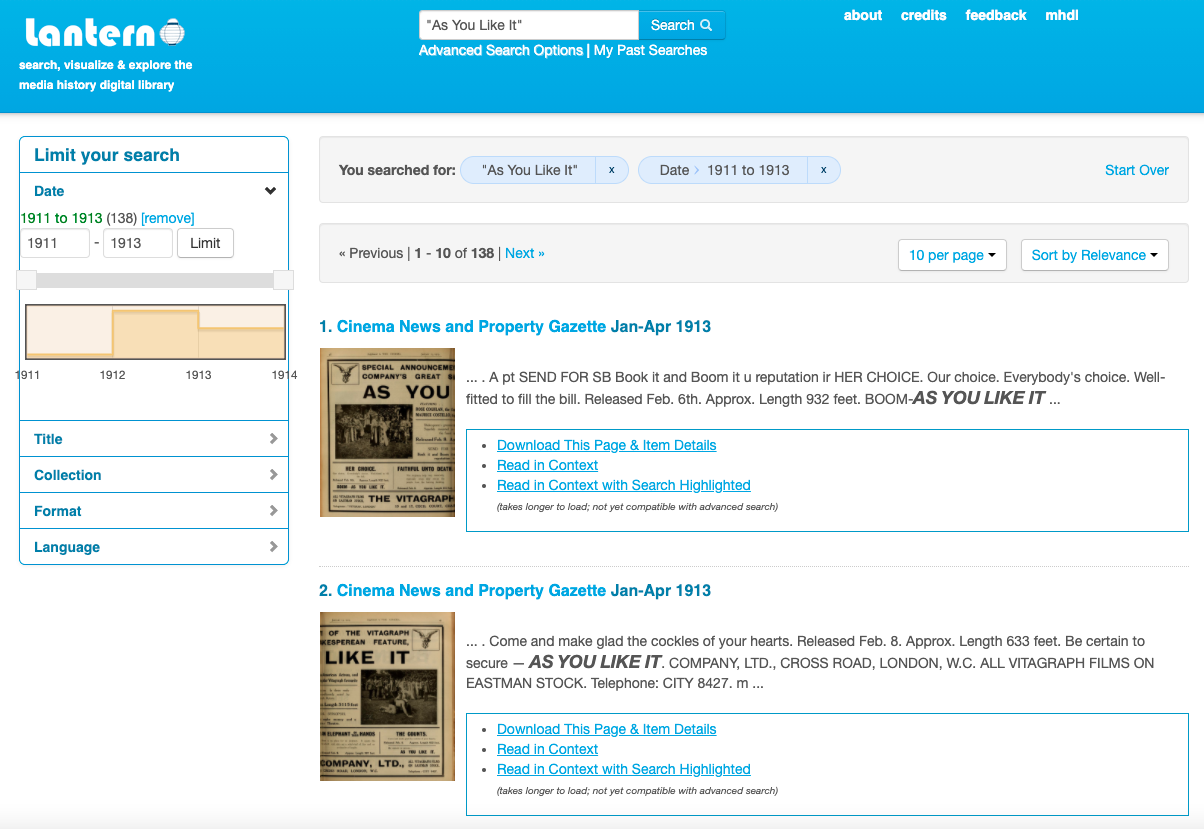Collapse the Date facet chevron
1204x829 pixels.
(x=270, y=190)
